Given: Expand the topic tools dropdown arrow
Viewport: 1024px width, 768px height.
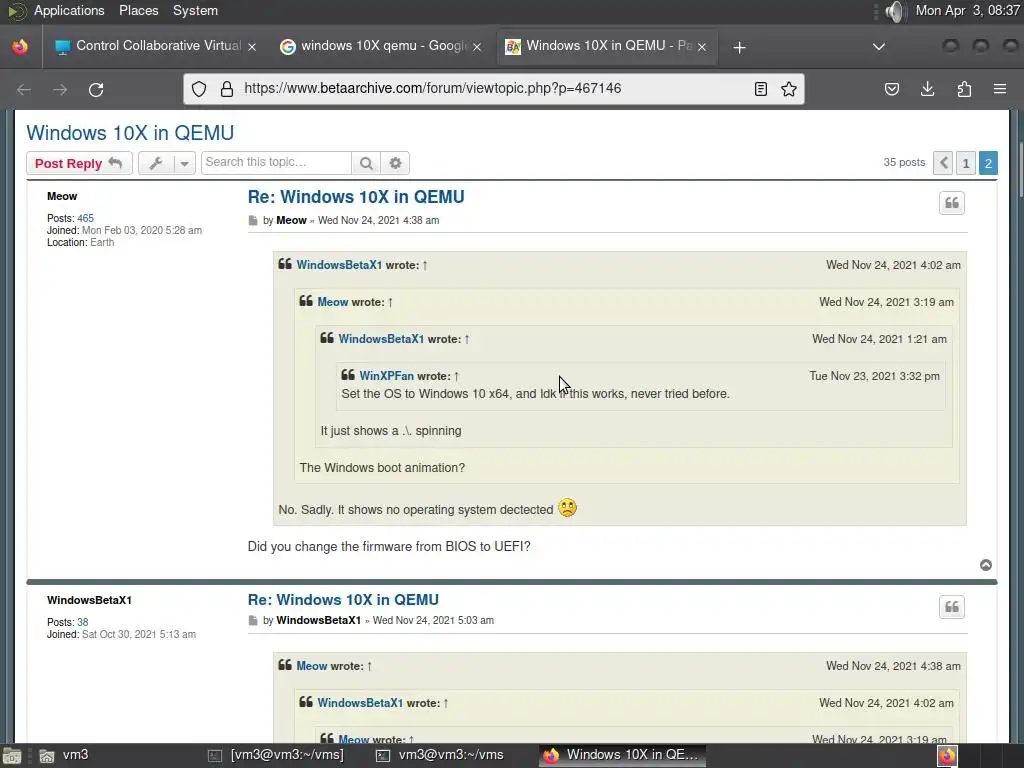Looking at the screenshot, I should 184,163.
